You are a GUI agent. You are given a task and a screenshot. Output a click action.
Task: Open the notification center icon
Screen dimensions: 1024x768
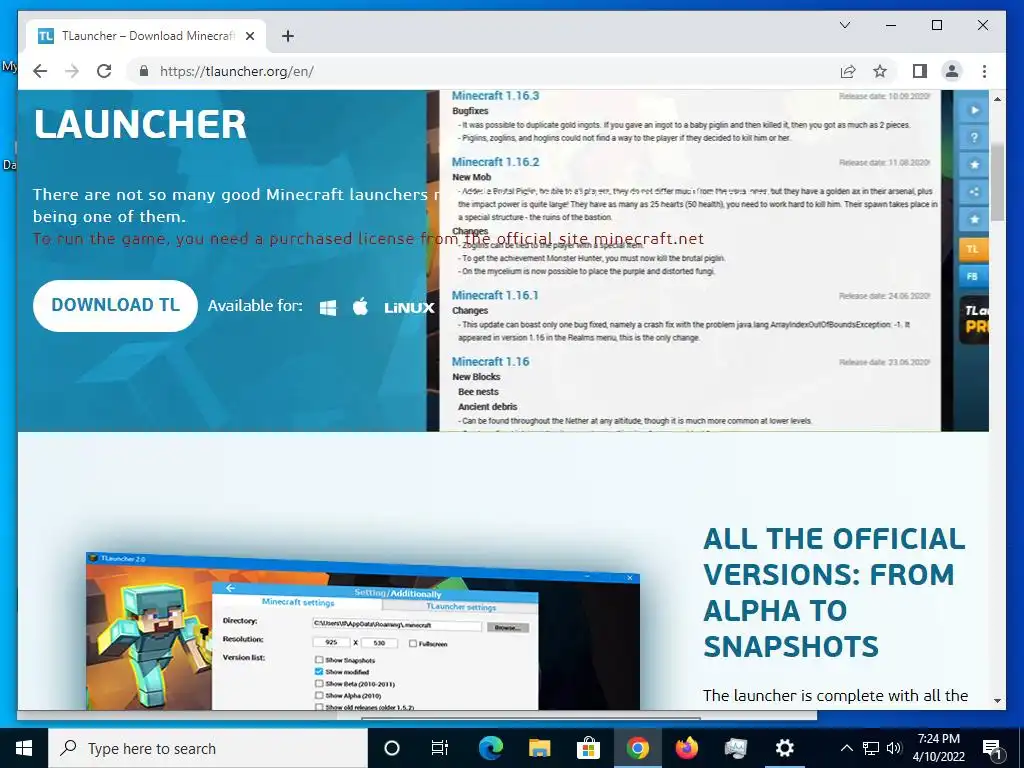993,748
